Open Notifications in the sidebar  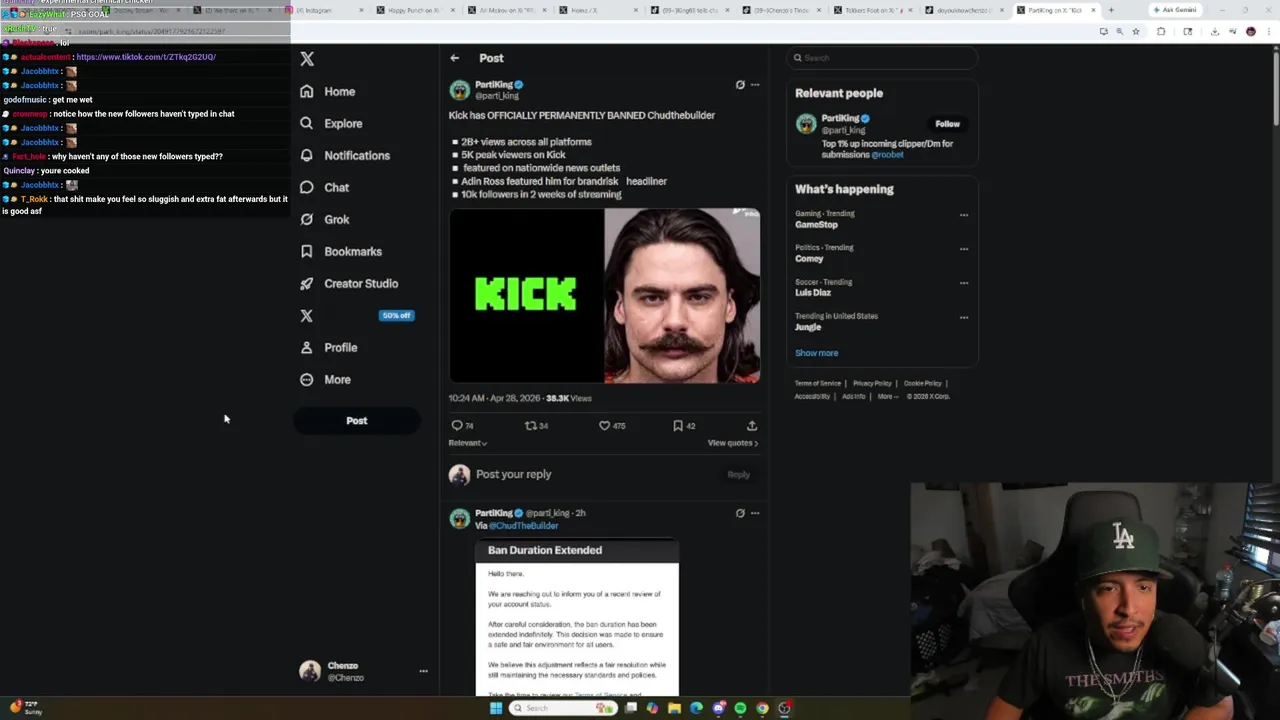[345, 155]
